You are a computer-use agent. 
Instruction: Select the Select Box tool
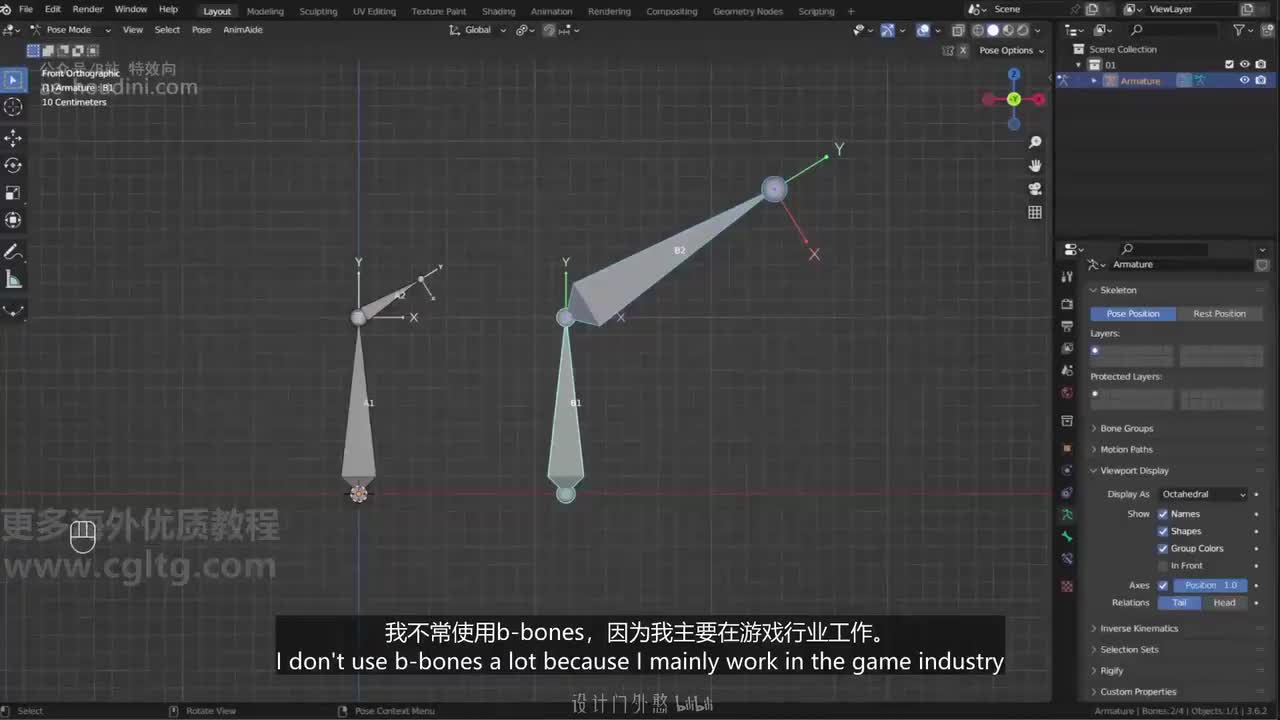pyautogui.click(x=13, y=79)
